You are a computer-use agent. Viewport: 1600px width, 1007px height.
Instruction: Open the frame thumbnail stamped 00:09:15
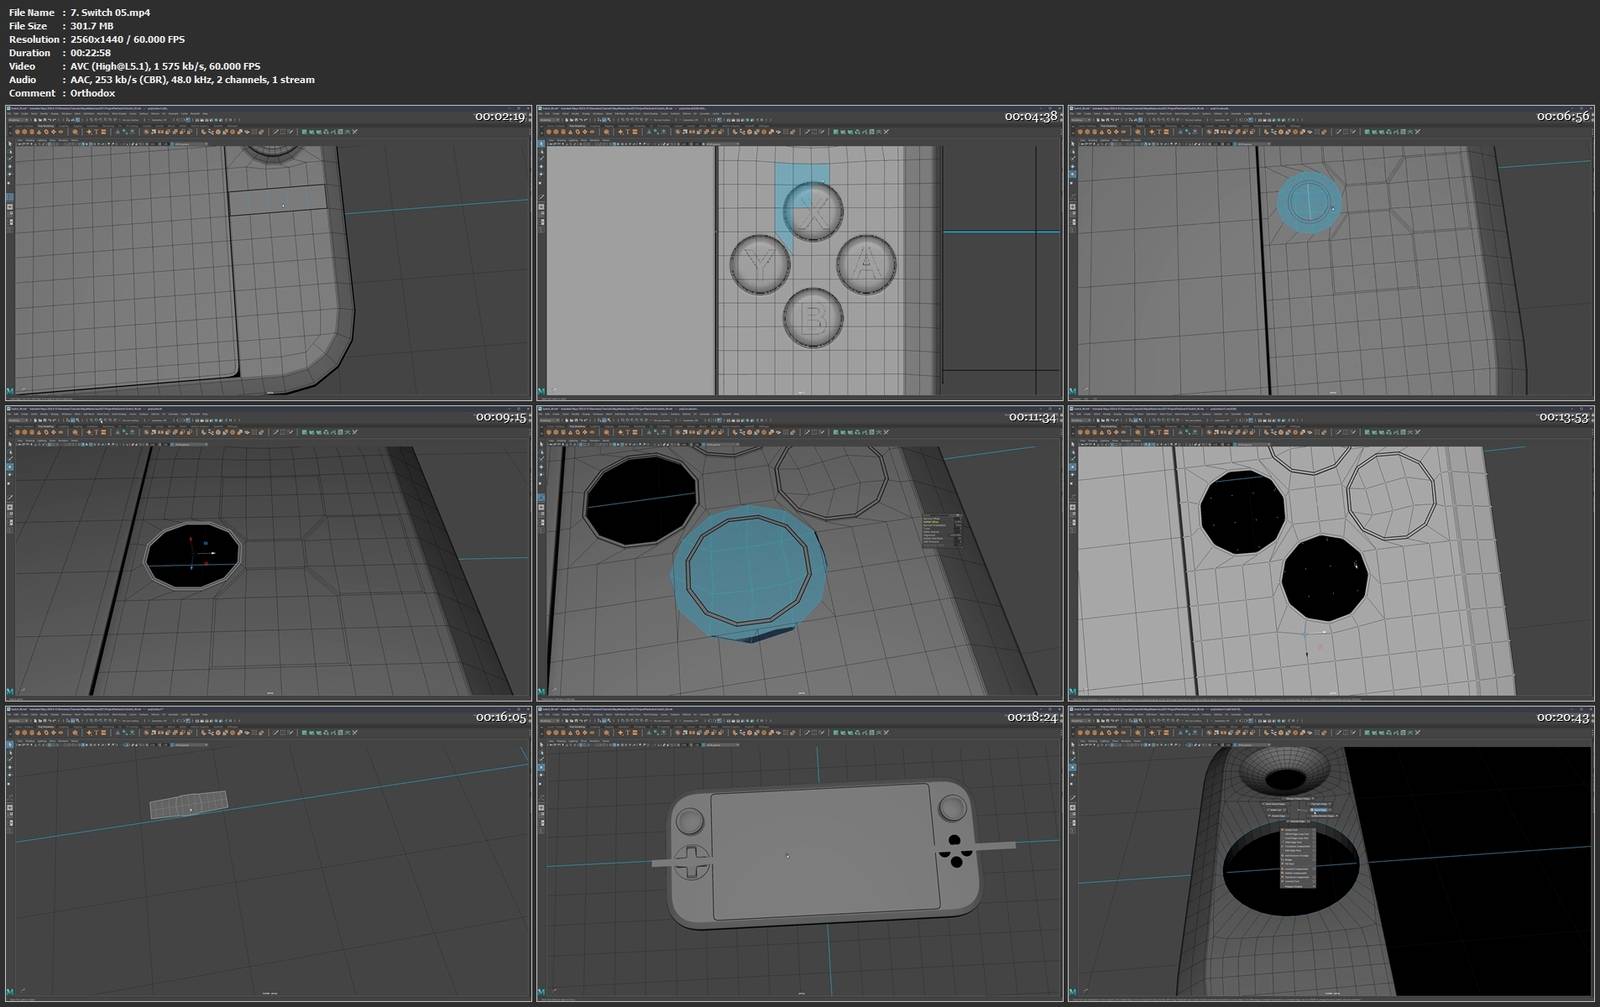268,552
